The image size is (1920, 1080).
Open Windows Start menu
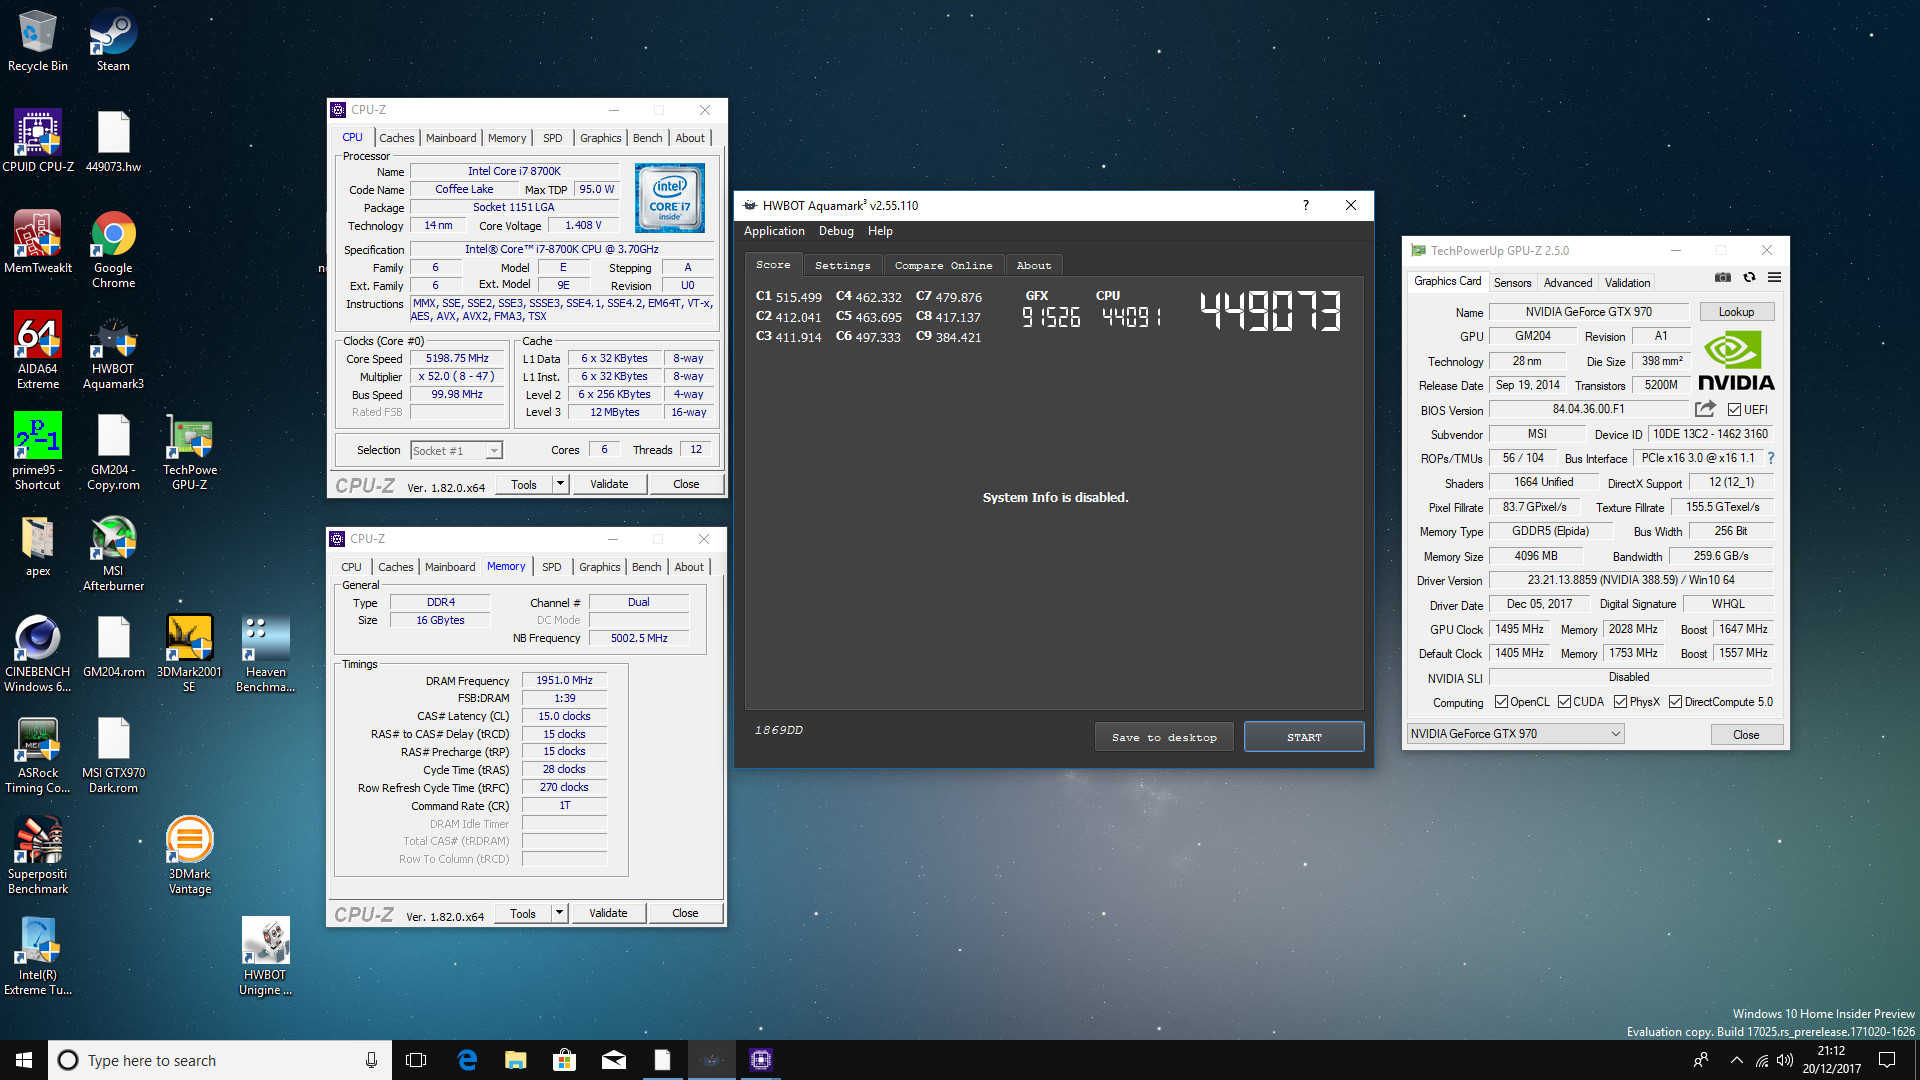pos(24,1060)
